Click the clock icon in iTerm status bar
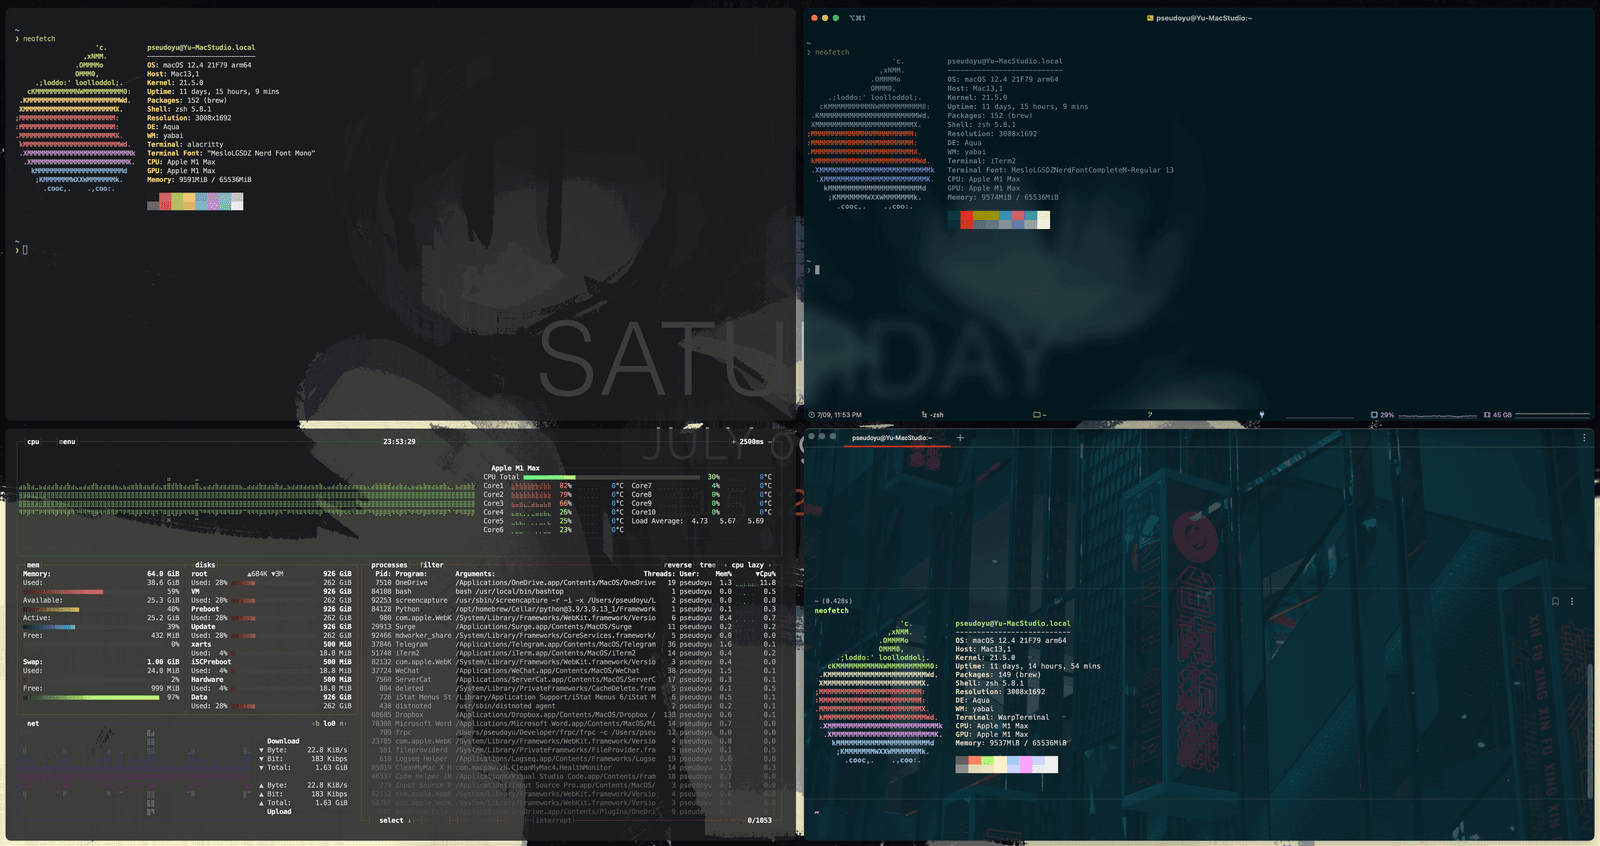The image size is (1600, 846). (x=812, y=415)
